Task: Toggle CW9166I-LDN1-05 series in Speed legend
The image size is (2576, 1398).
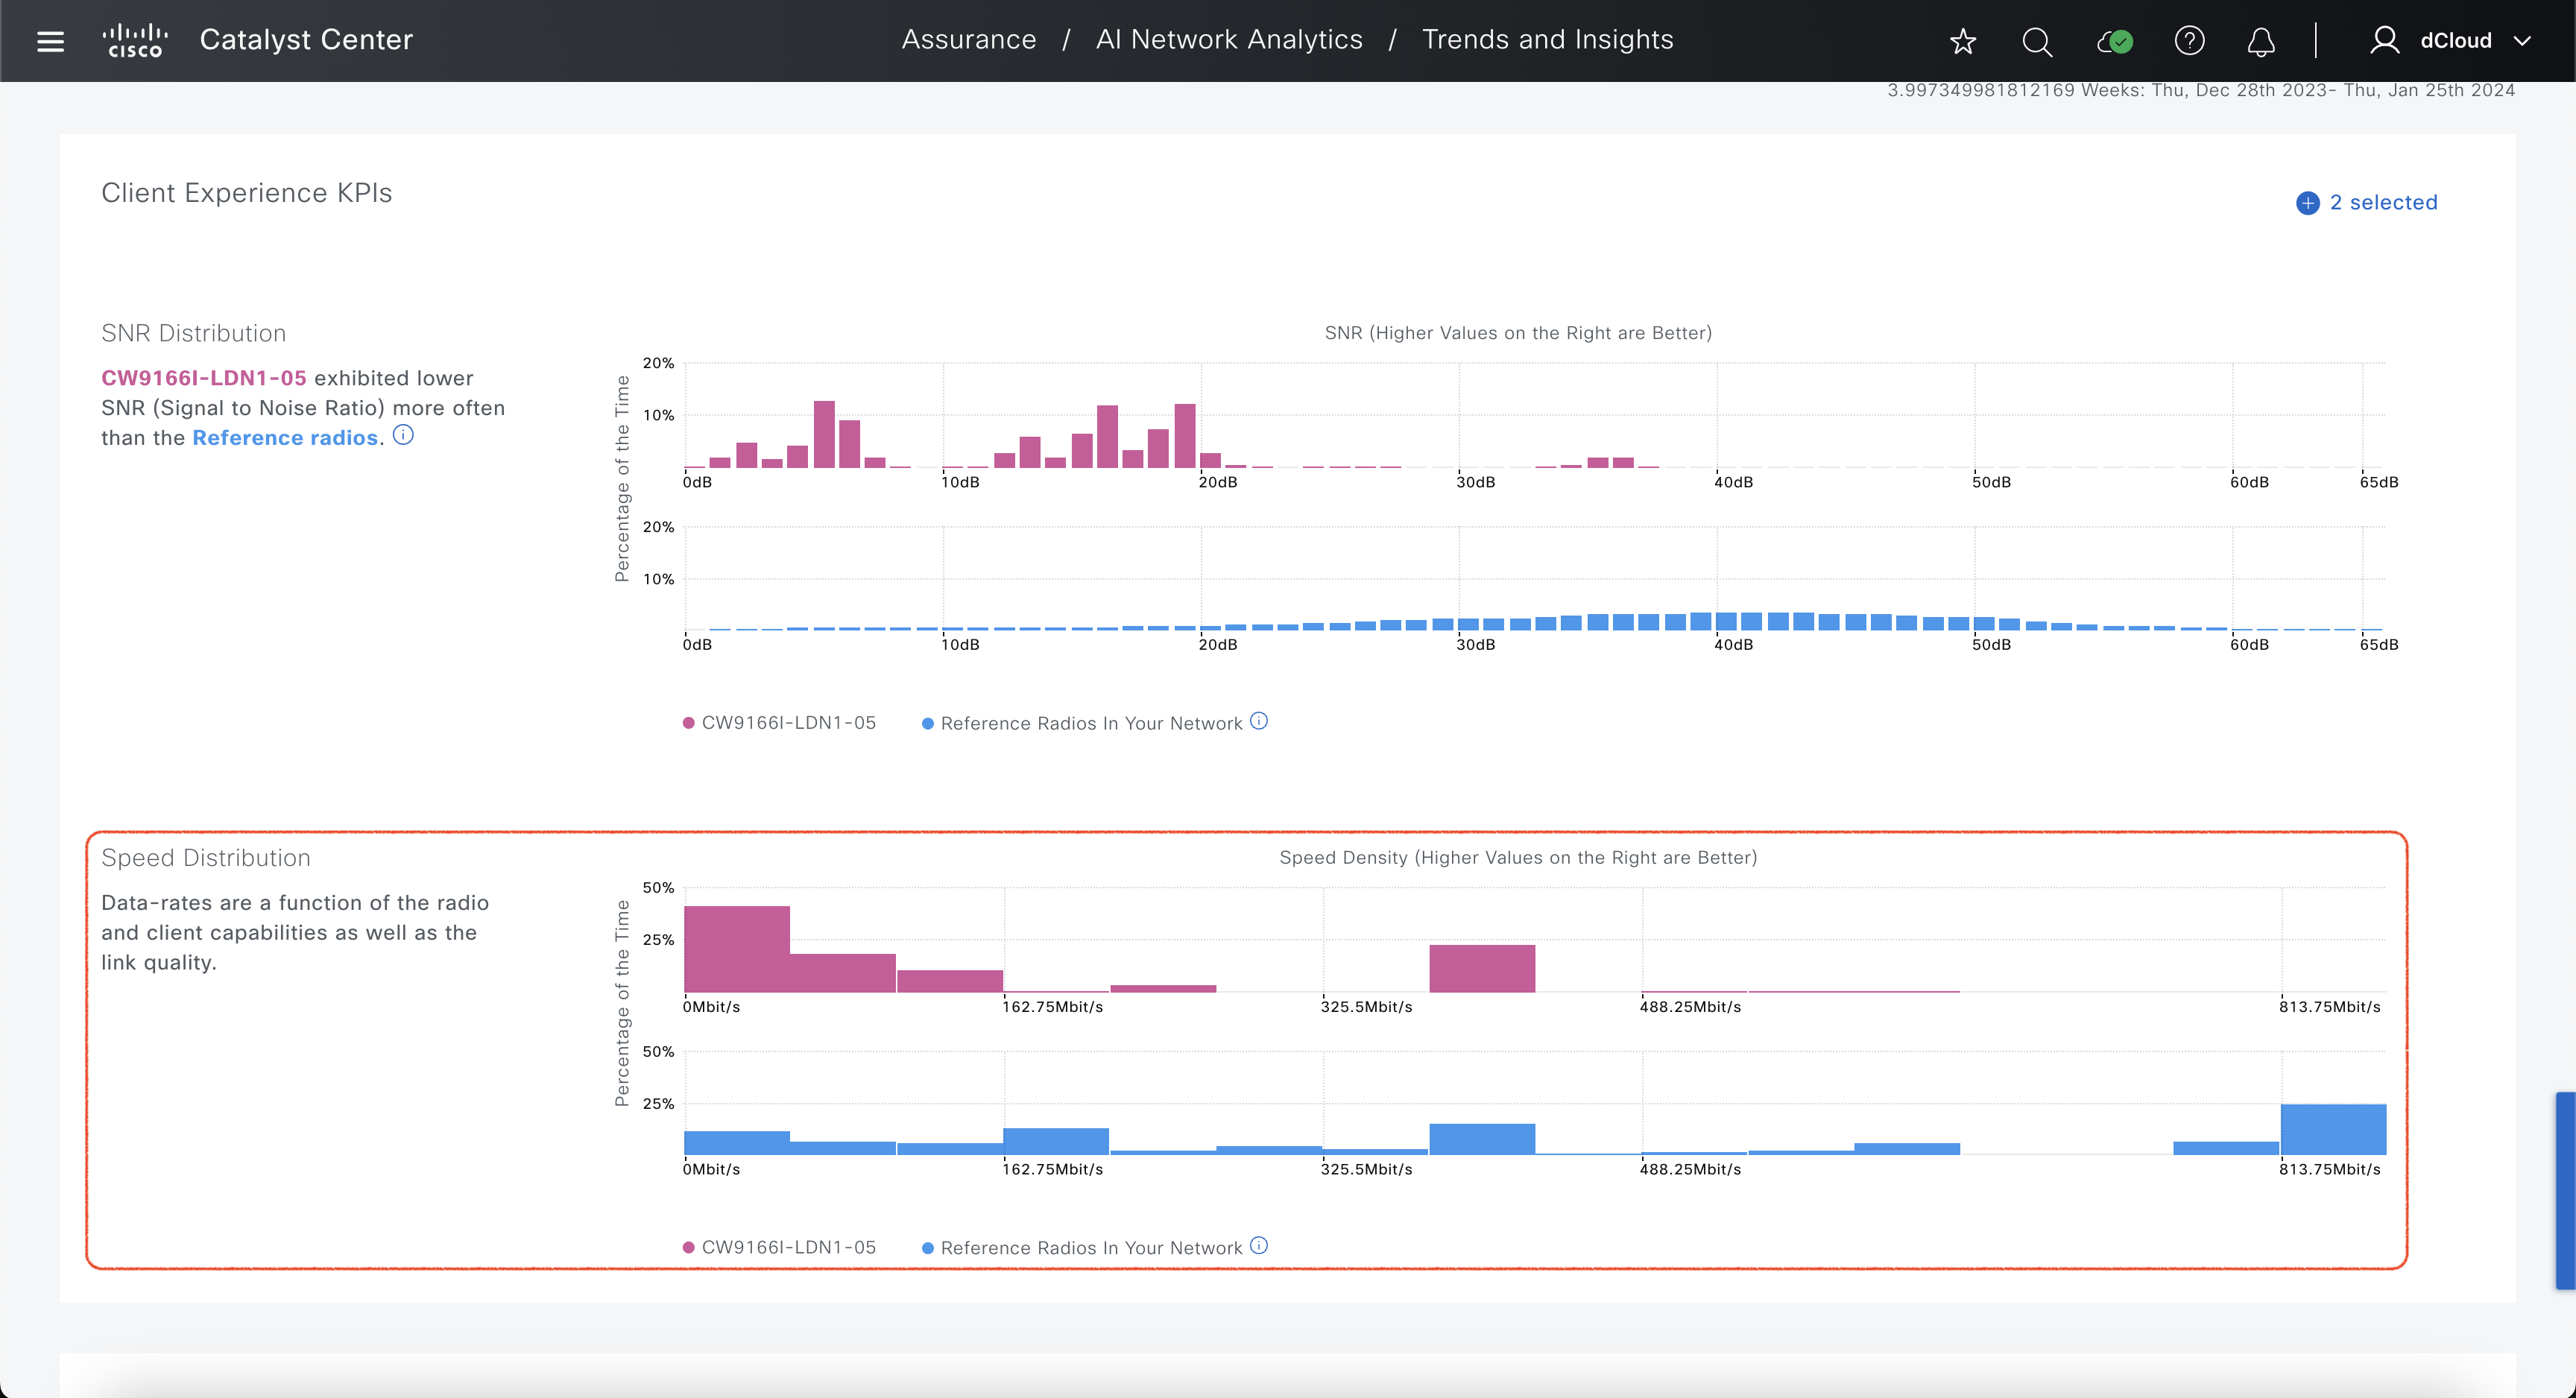Action: (779, 1247)
